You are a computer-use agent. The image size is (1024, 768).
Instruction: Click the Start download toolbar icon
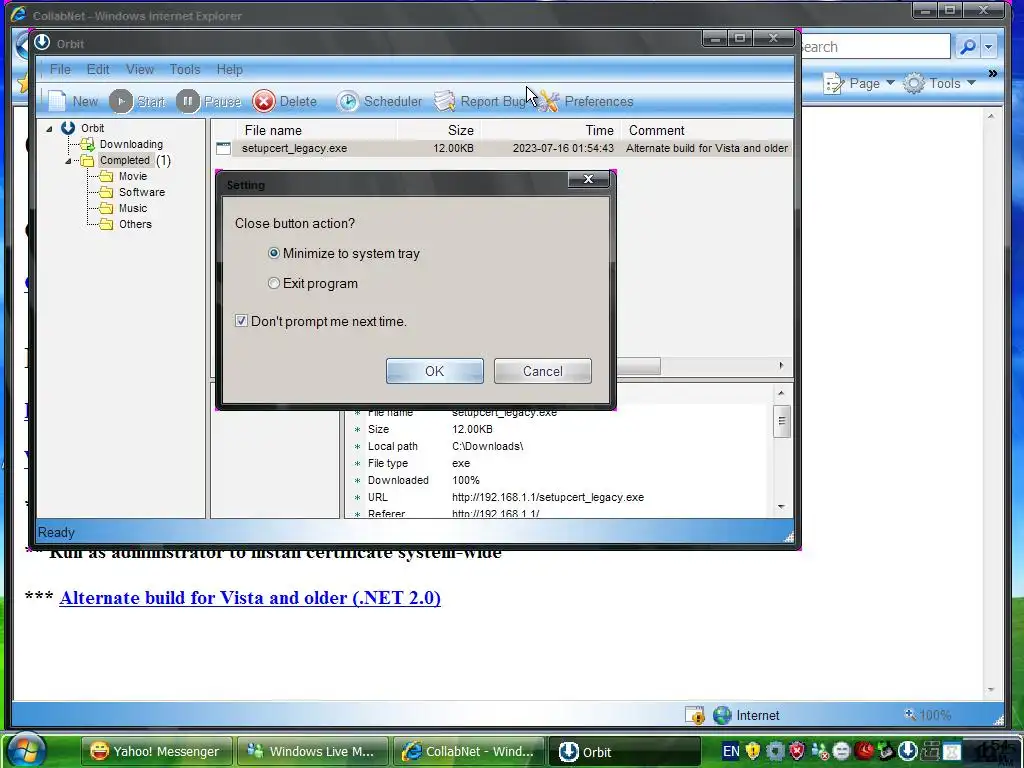coord(121,101)
